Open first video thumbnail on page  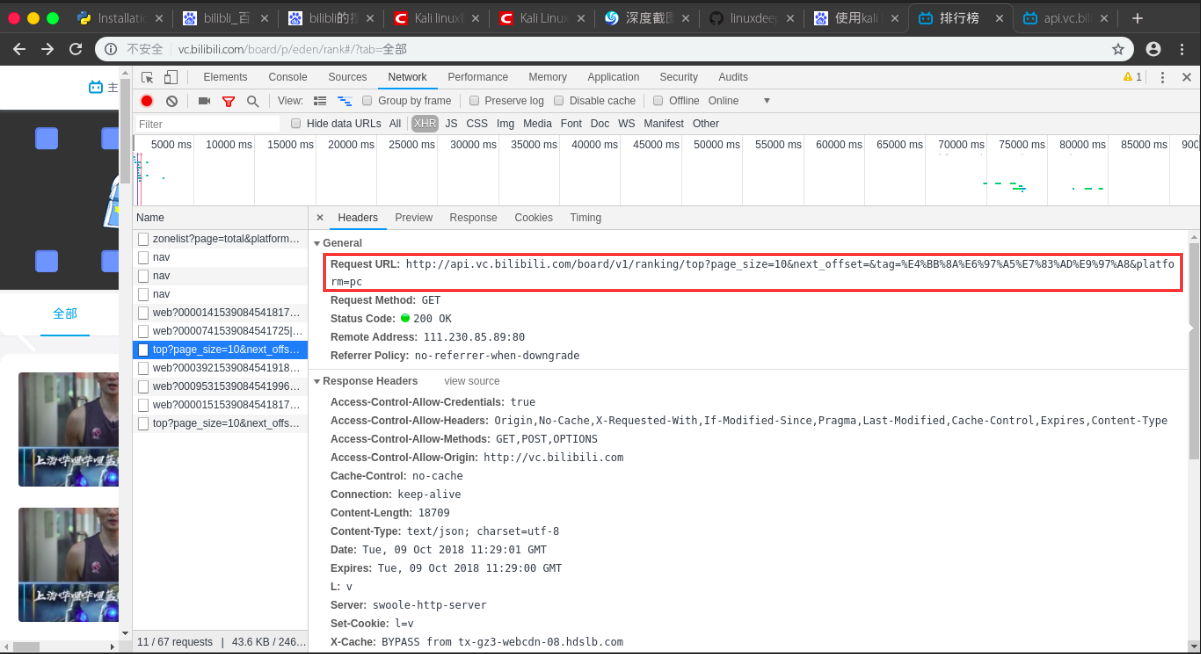pos(68,429)
